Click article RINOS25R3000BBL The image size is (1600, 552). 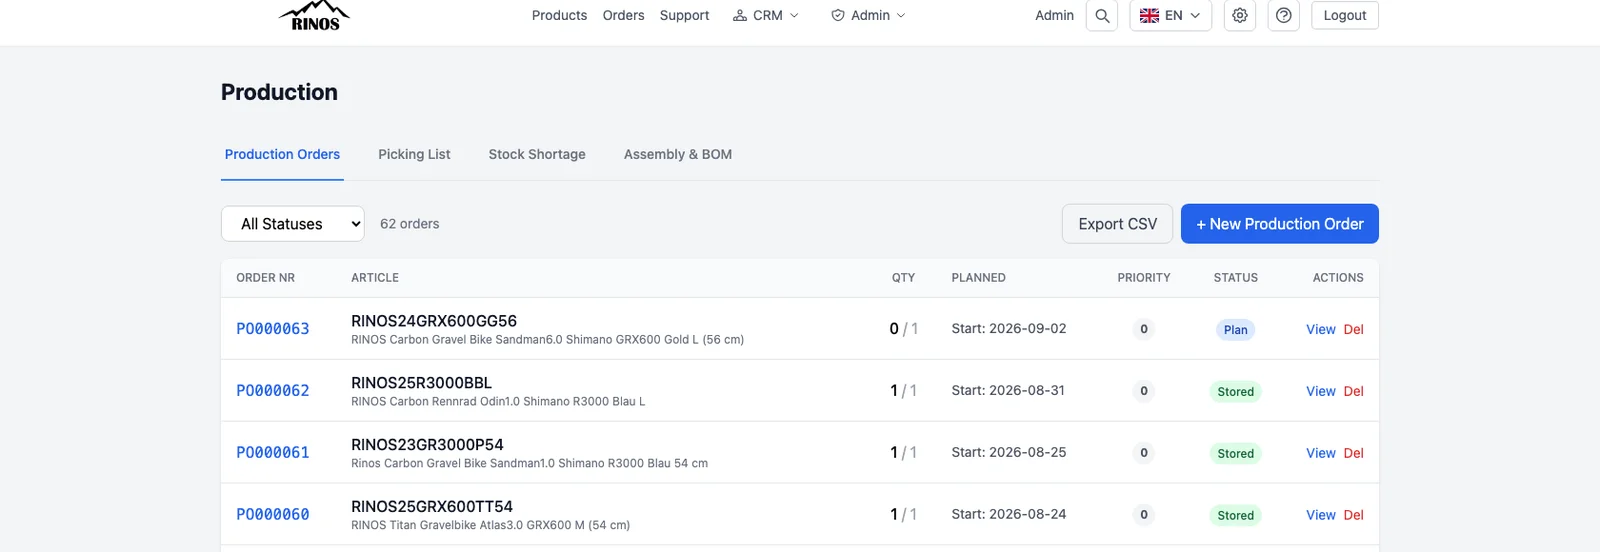pyautogui.click(x=421, y=383)
